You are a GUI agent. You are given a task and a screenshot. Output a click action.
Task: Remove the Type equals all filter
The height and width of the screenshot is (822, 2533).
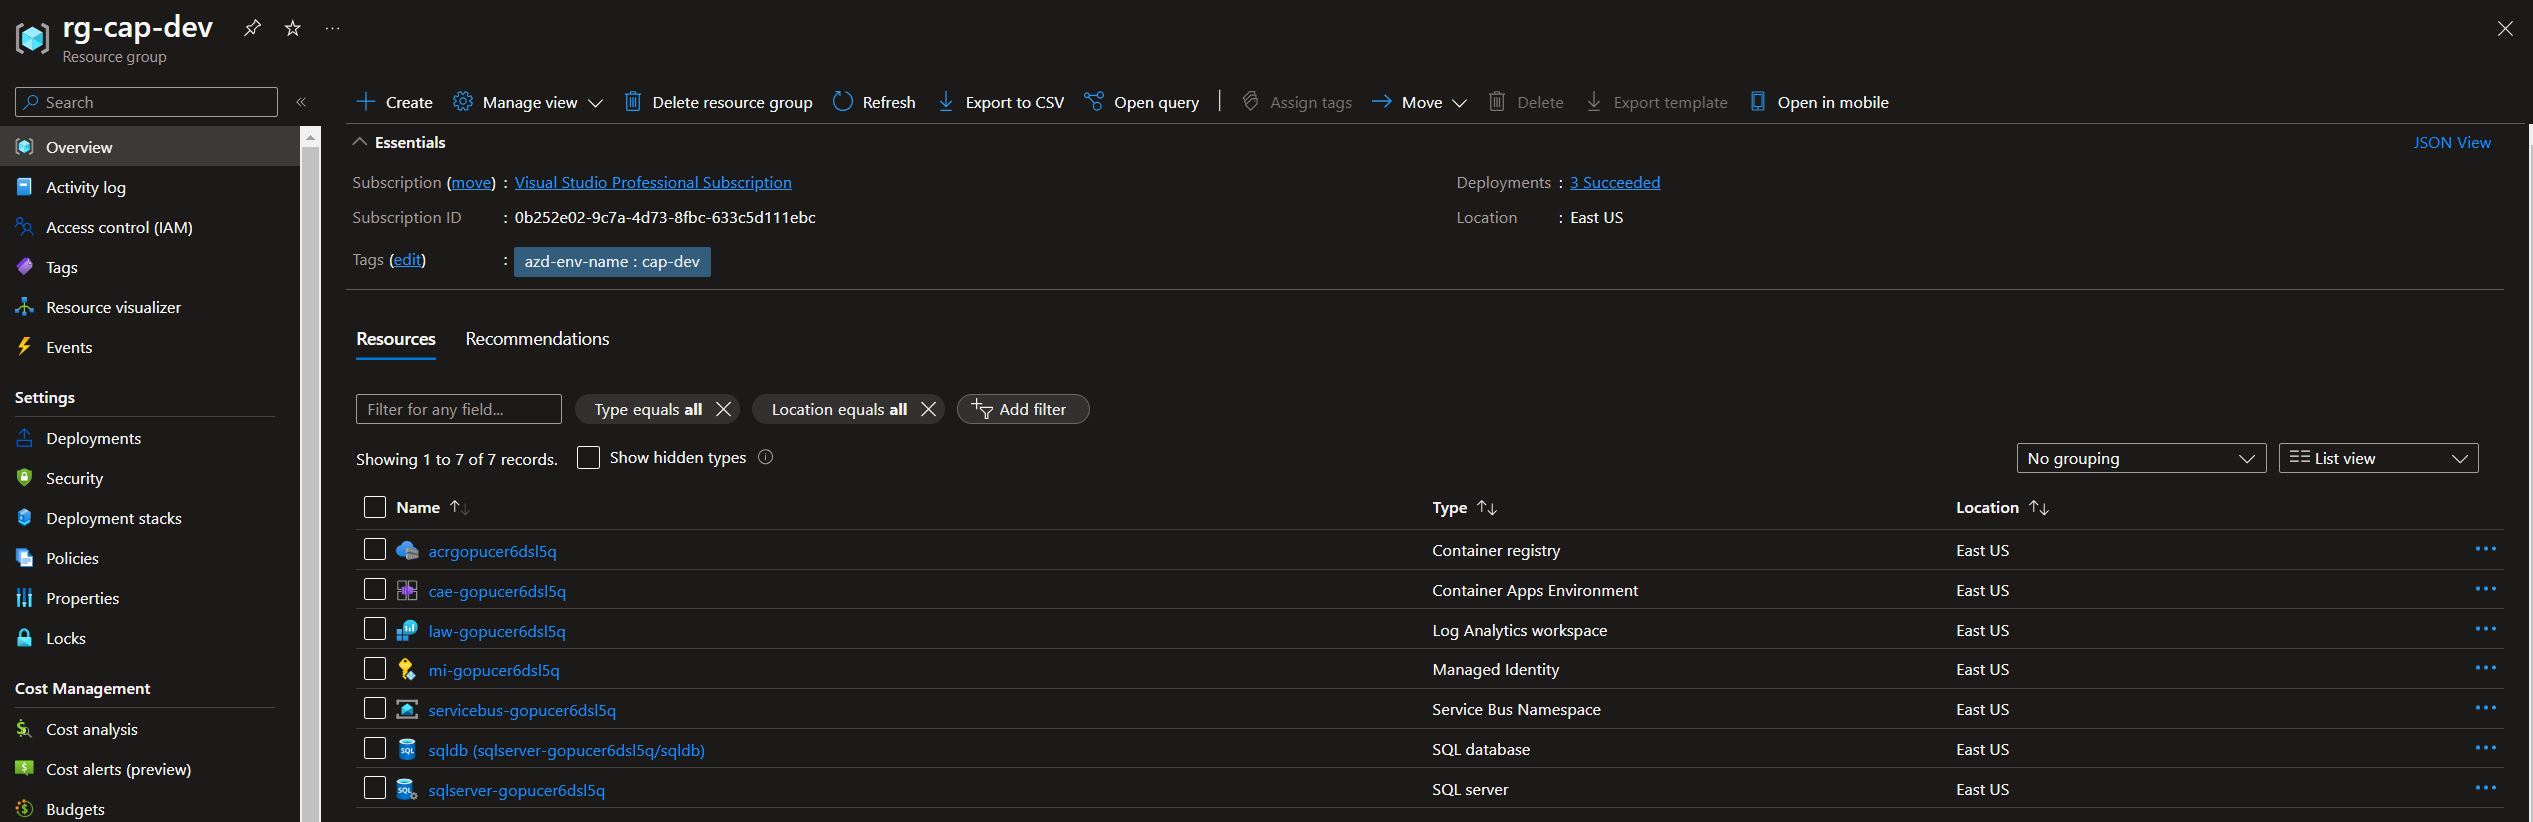(724, 409)
